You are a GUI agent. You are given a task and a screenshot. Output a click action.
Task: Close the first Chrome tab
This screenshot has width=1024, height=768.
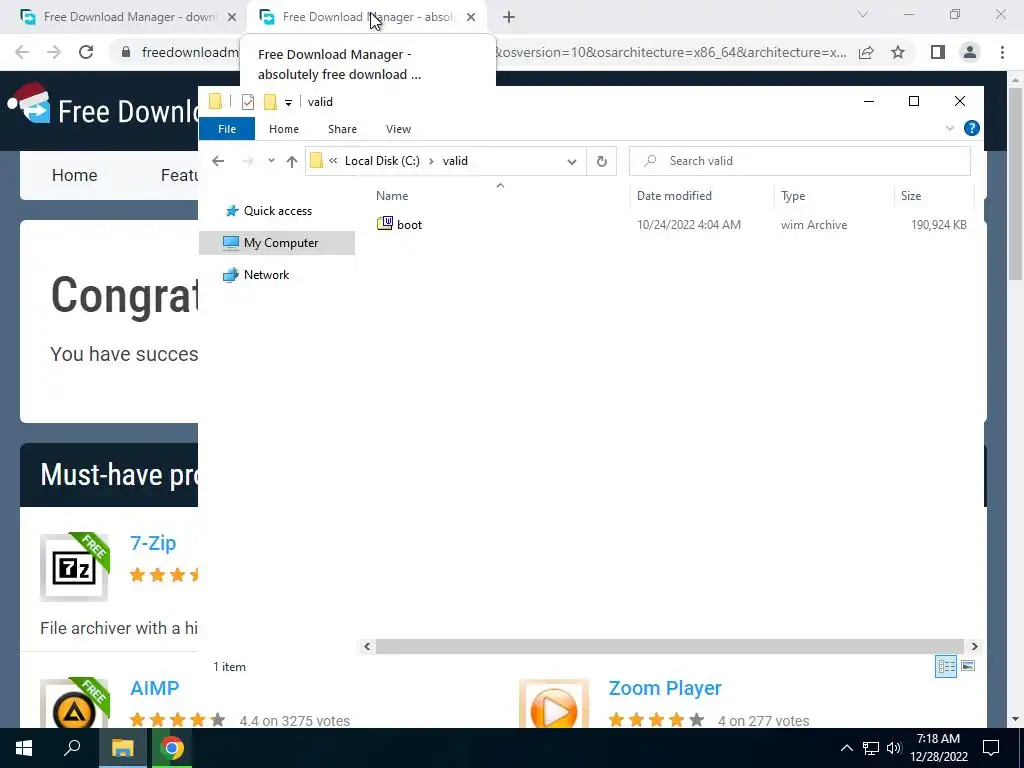(232, 17)
